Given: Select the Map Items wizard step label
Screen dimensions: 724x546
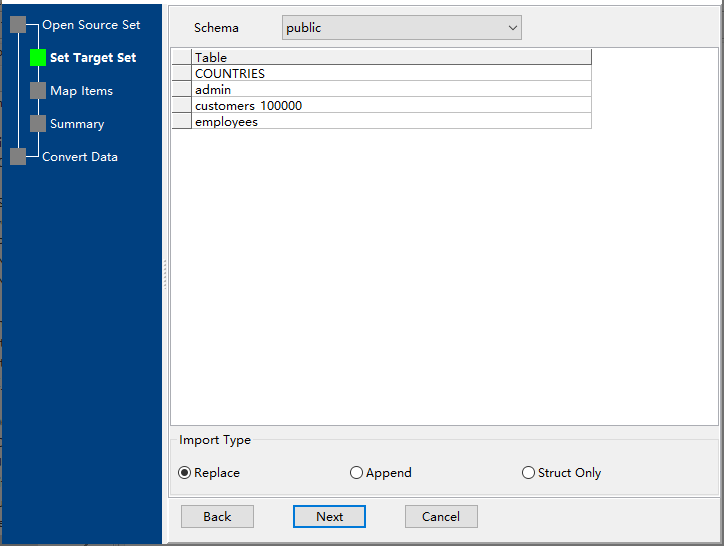Looking at the screenshot, I should [x=81, y=91].
